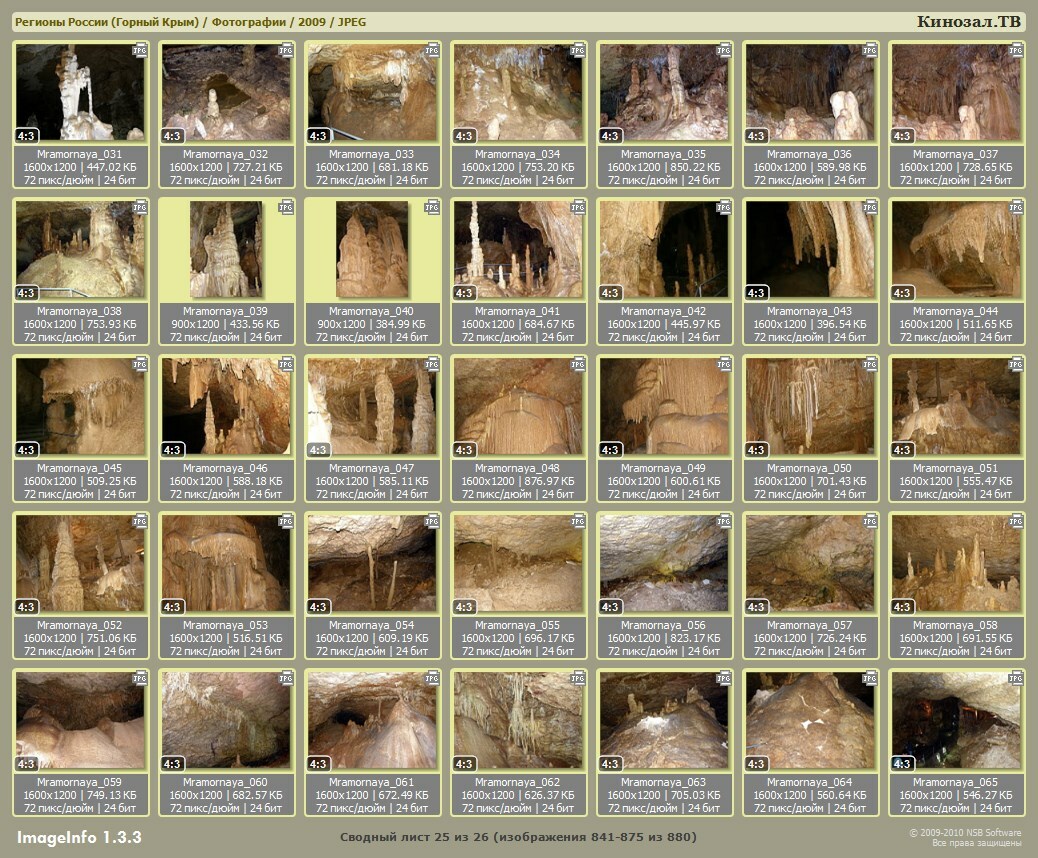Screen dimensions: 1038x858
Task: Click the JPG icon on Mramornaya_051 tile
Action: (x=1016, y=364)
